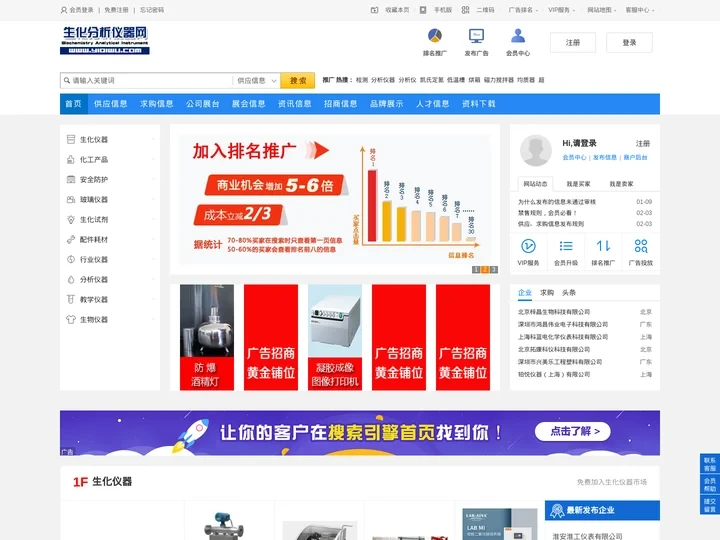Open 上海科蓝电化学仪表科技有限公司 entry

[x=562, y=337]
